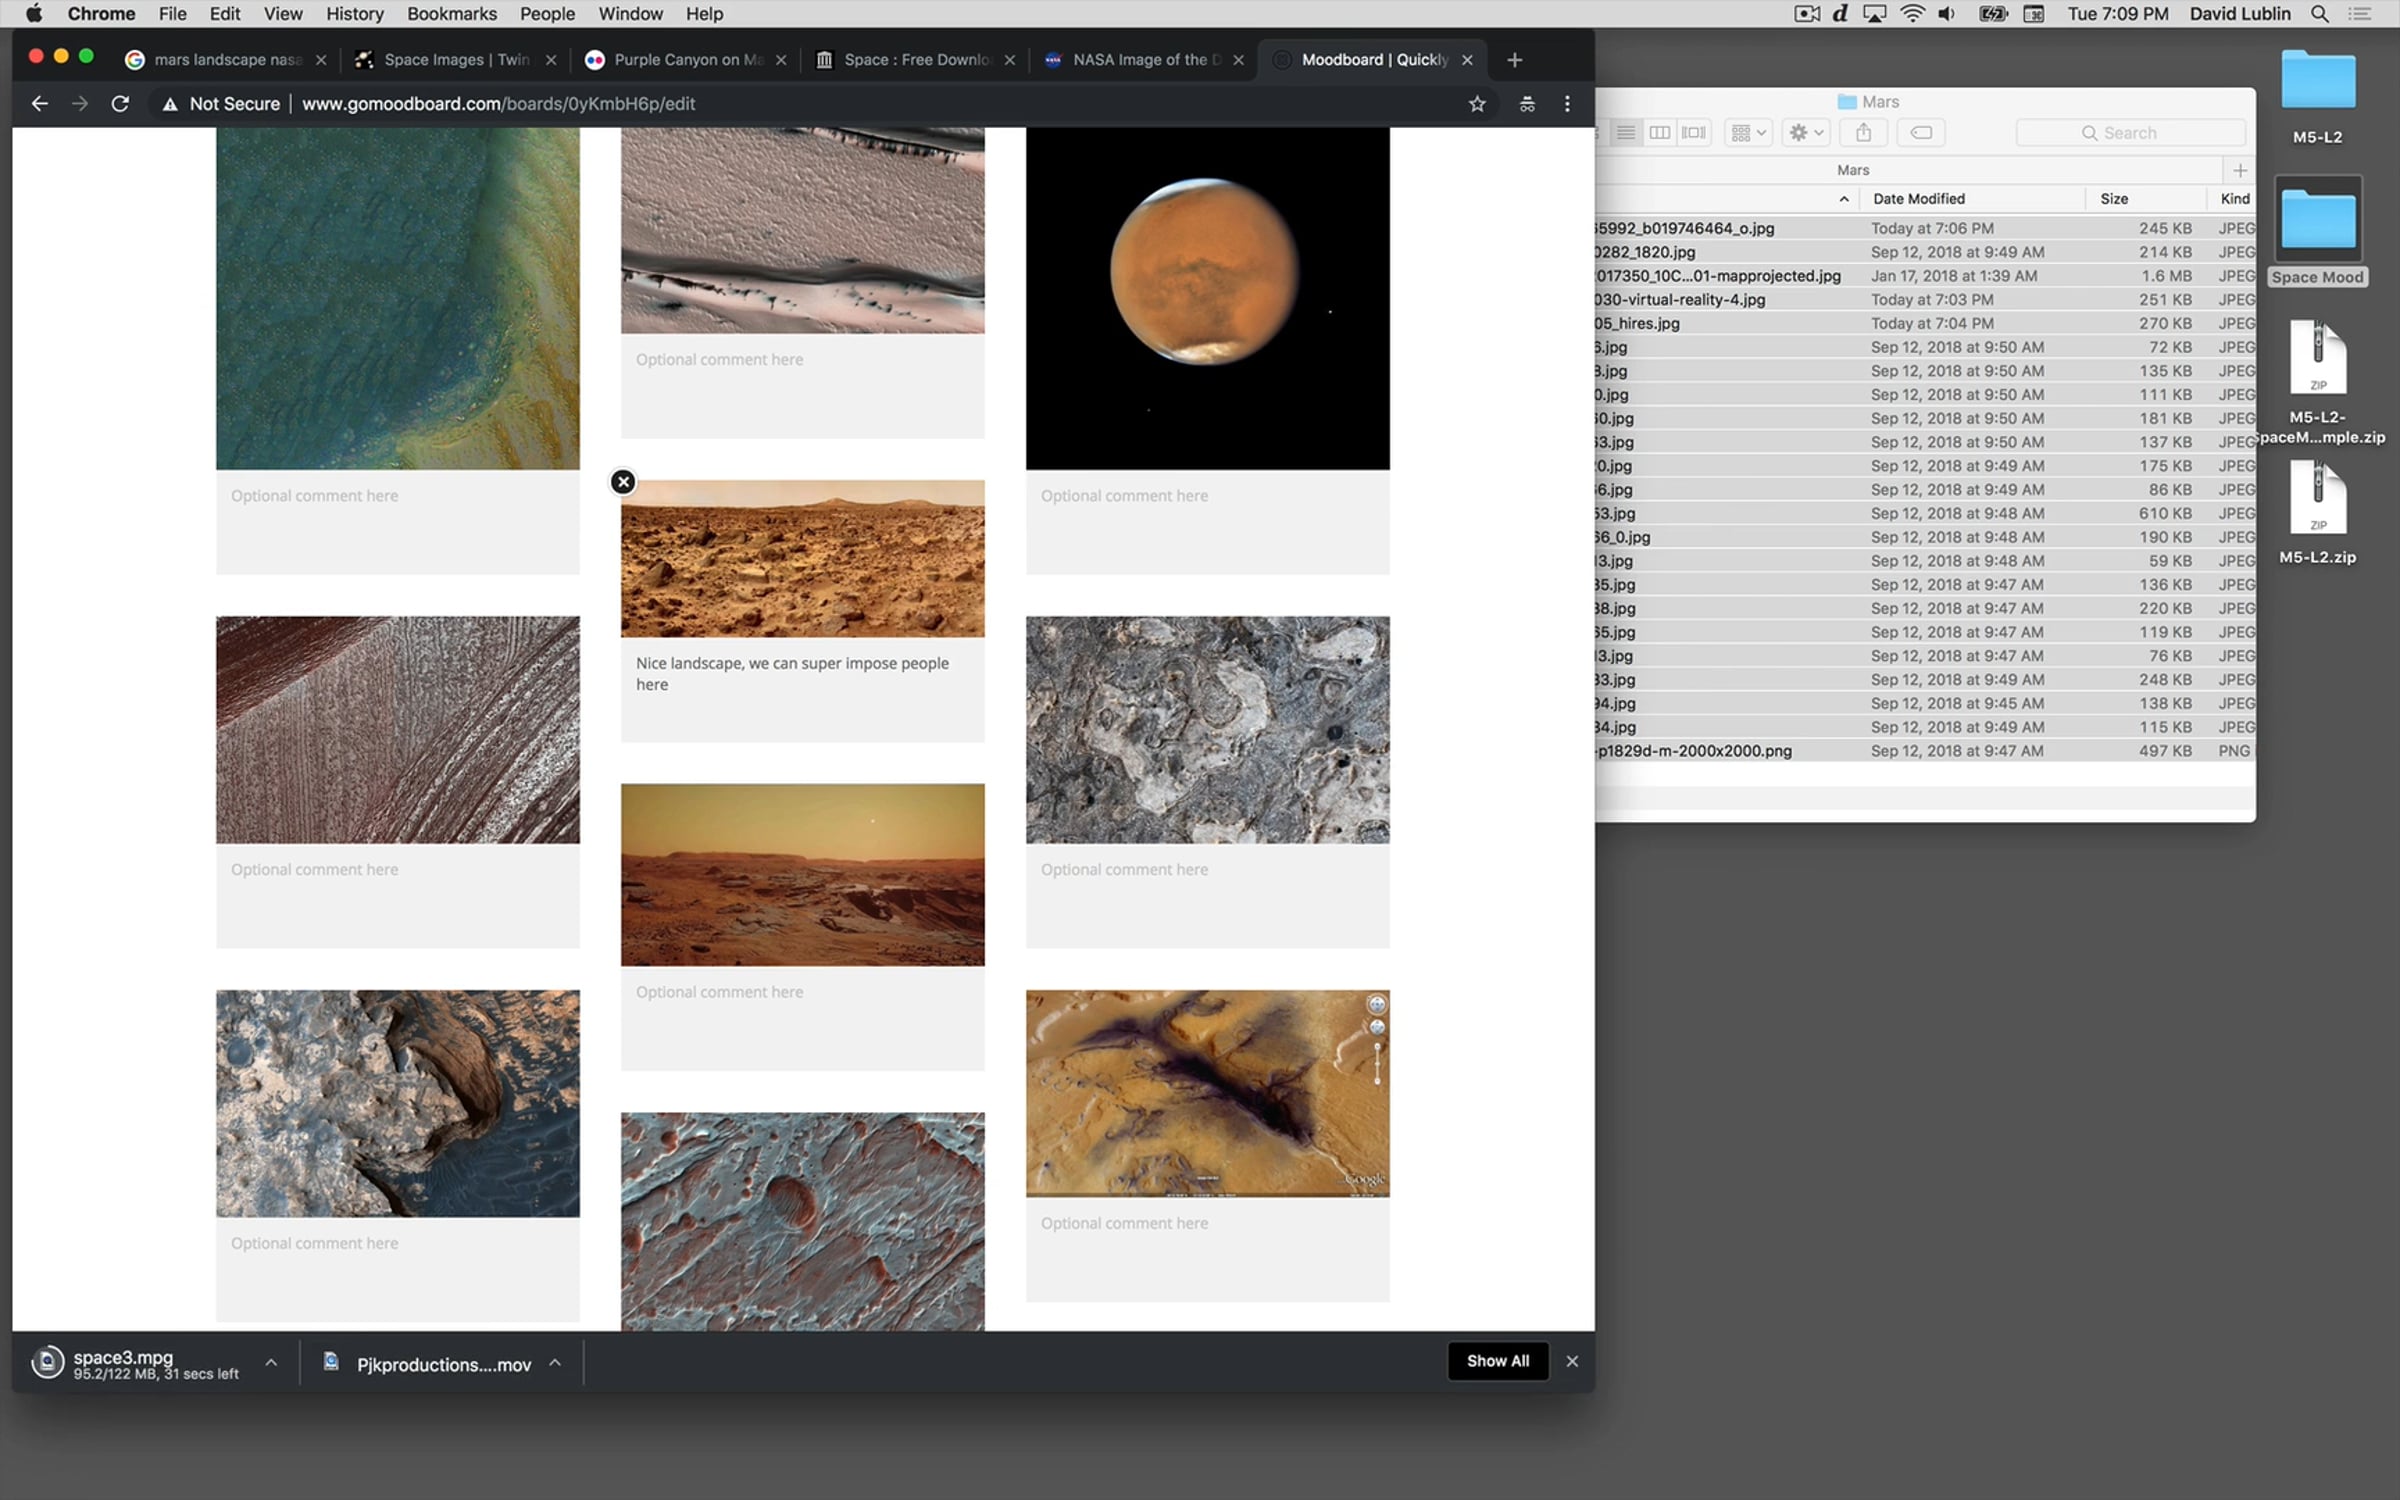Click the clock showing Tue 7:09 PM
Image resolution: width=2400 pixels, height=1500 pixels.
tap(2117, 14)
